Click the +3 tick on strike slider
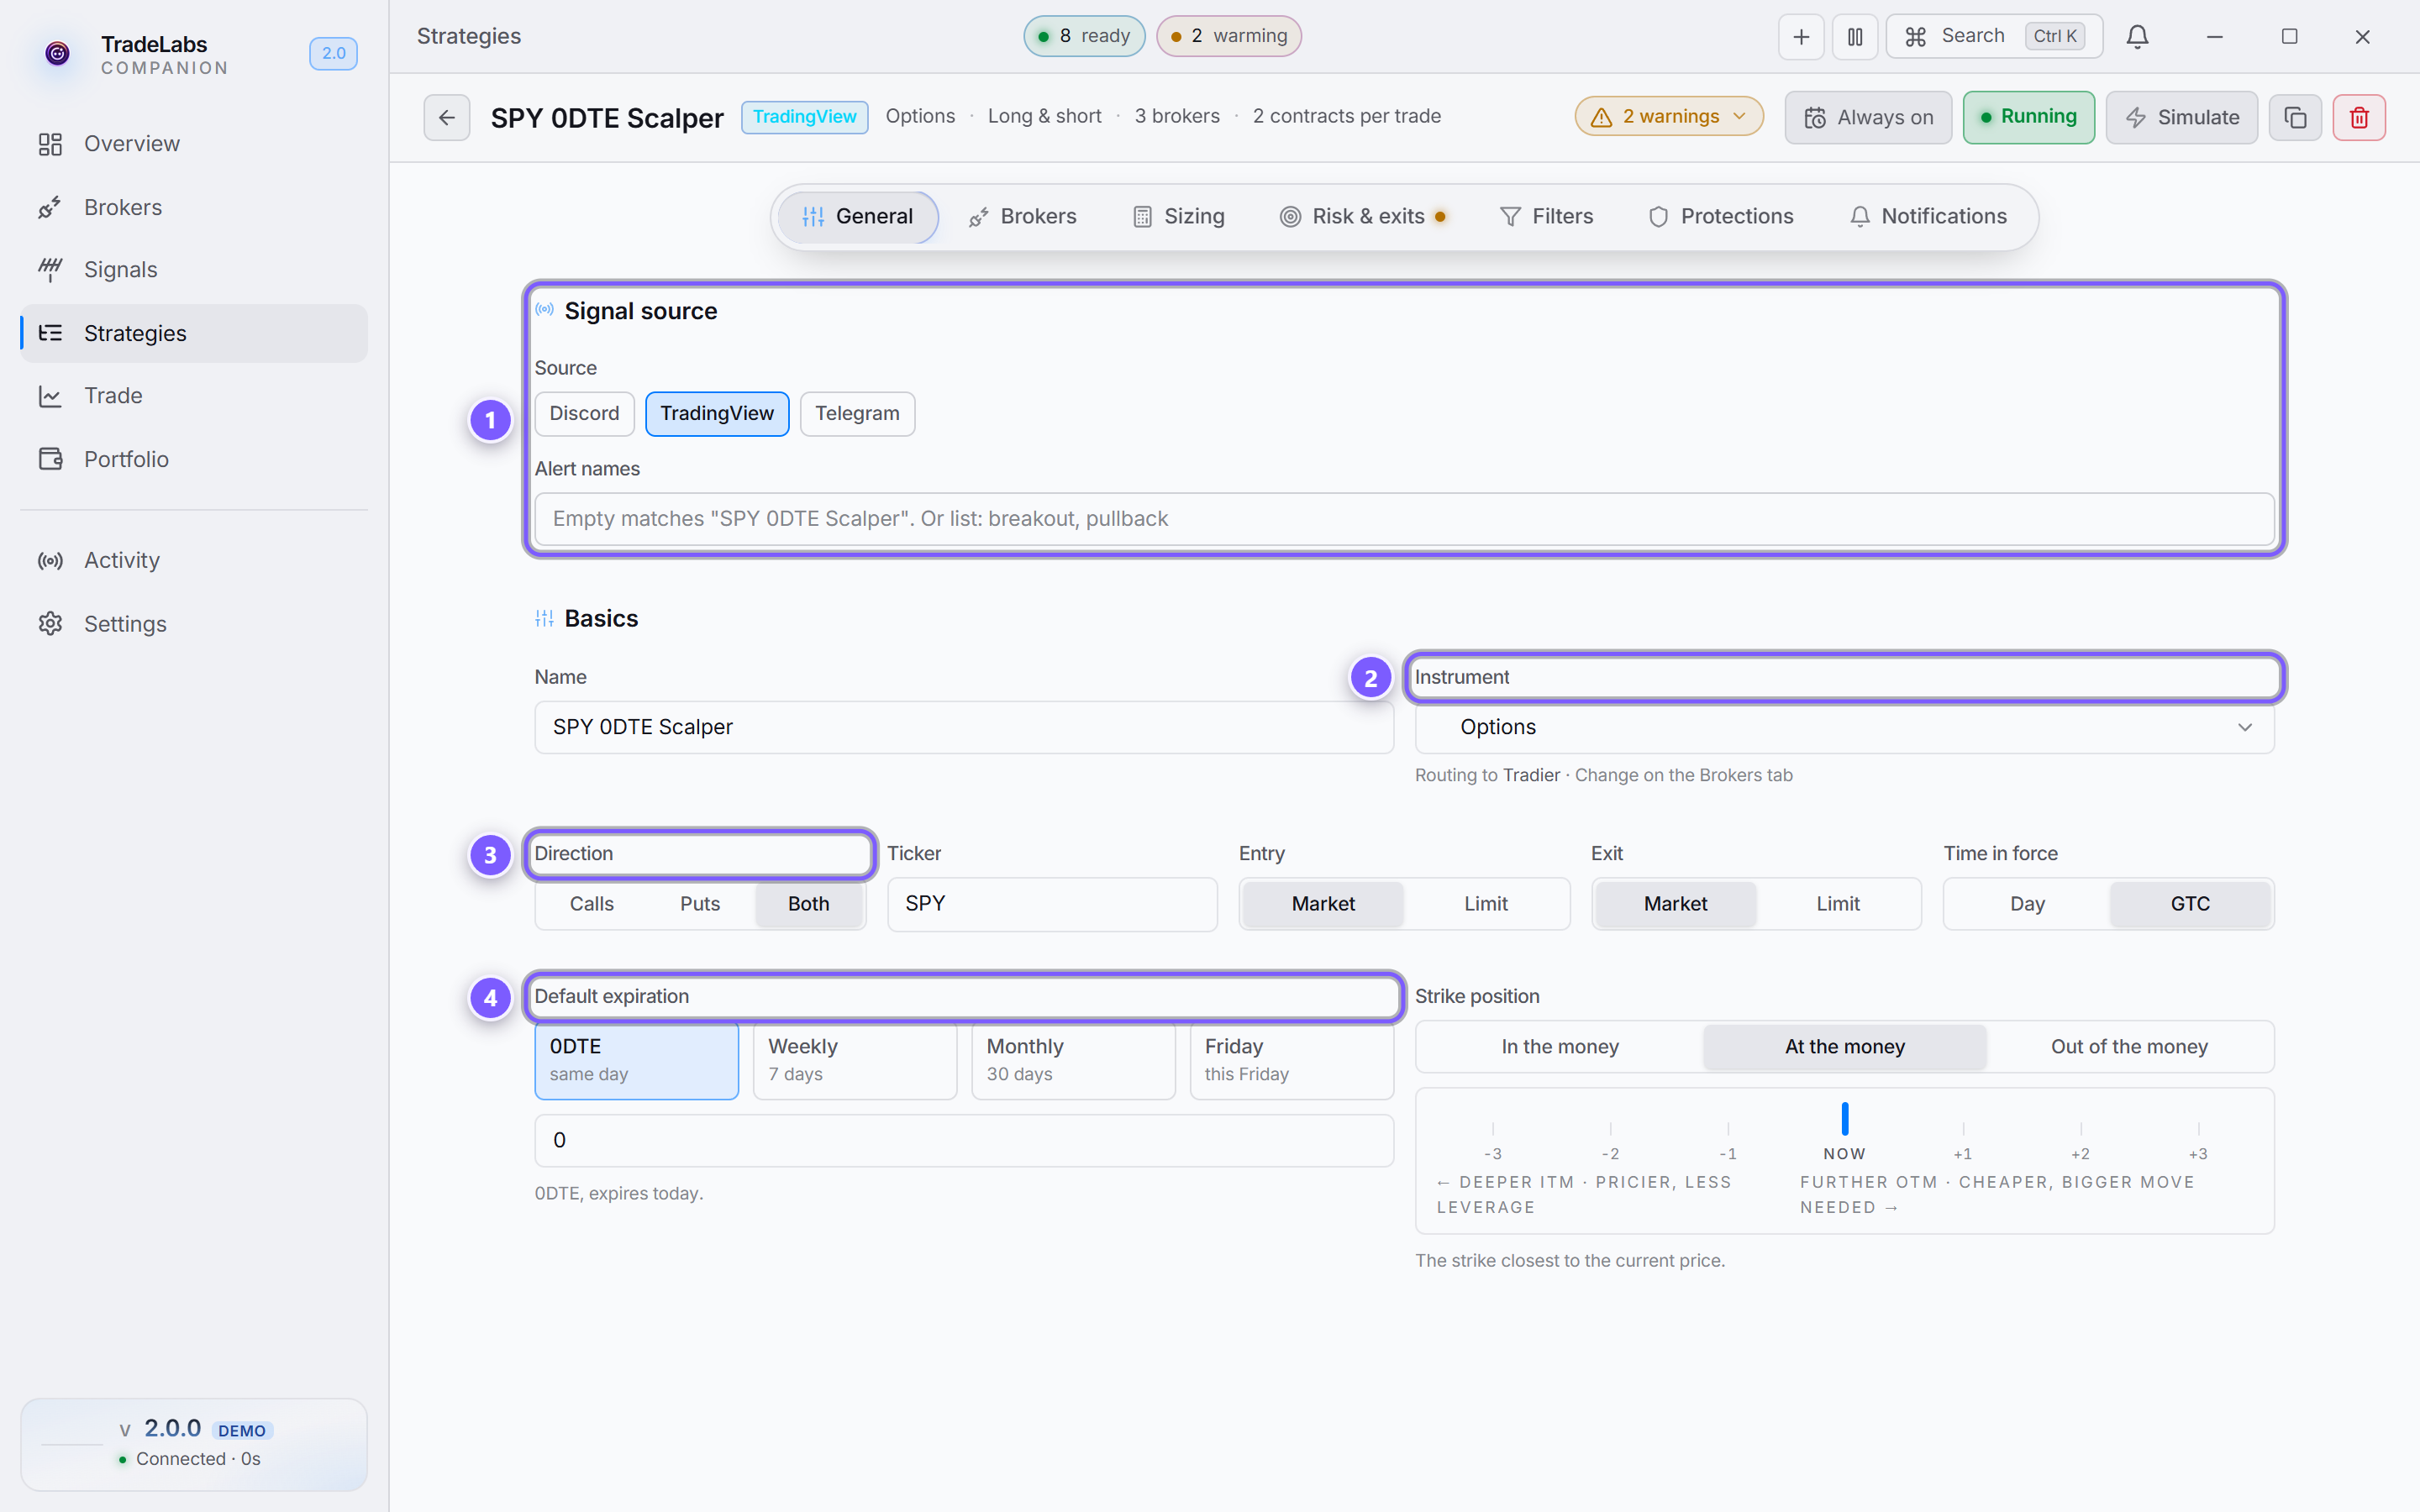 [2198, 1139]
